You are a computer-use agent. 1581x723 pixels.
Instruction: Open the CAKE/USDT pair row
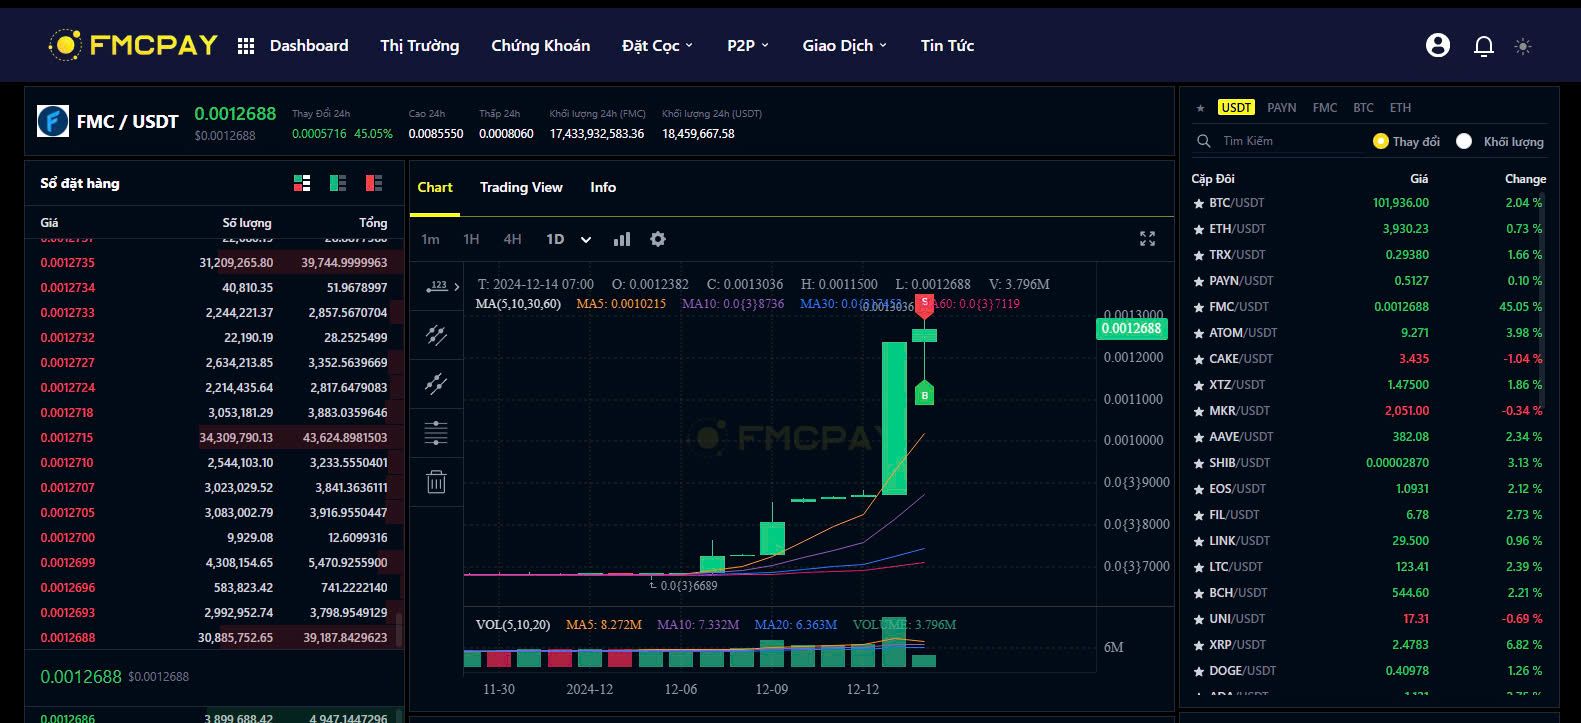click(1369, 359)
